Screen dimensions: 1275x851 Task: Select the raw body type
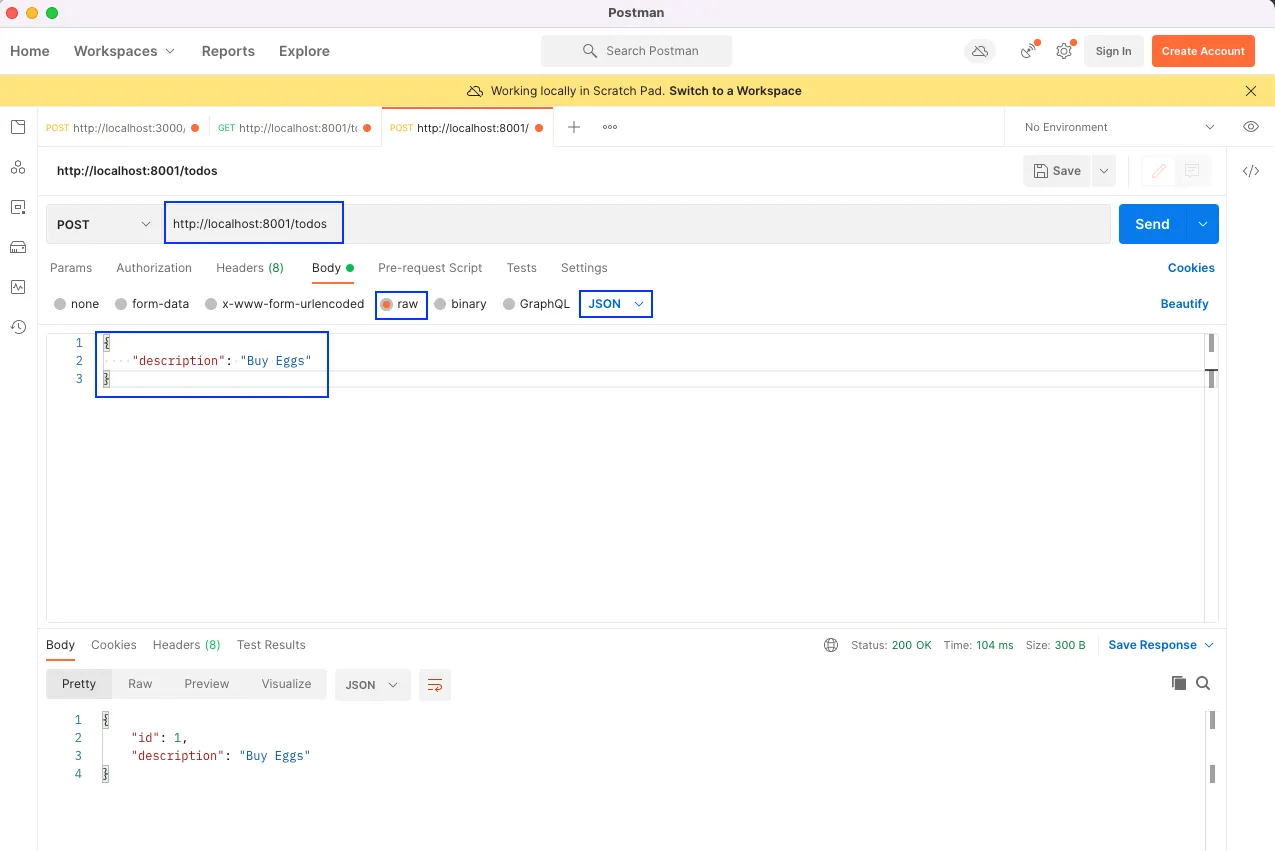[400, 304]
